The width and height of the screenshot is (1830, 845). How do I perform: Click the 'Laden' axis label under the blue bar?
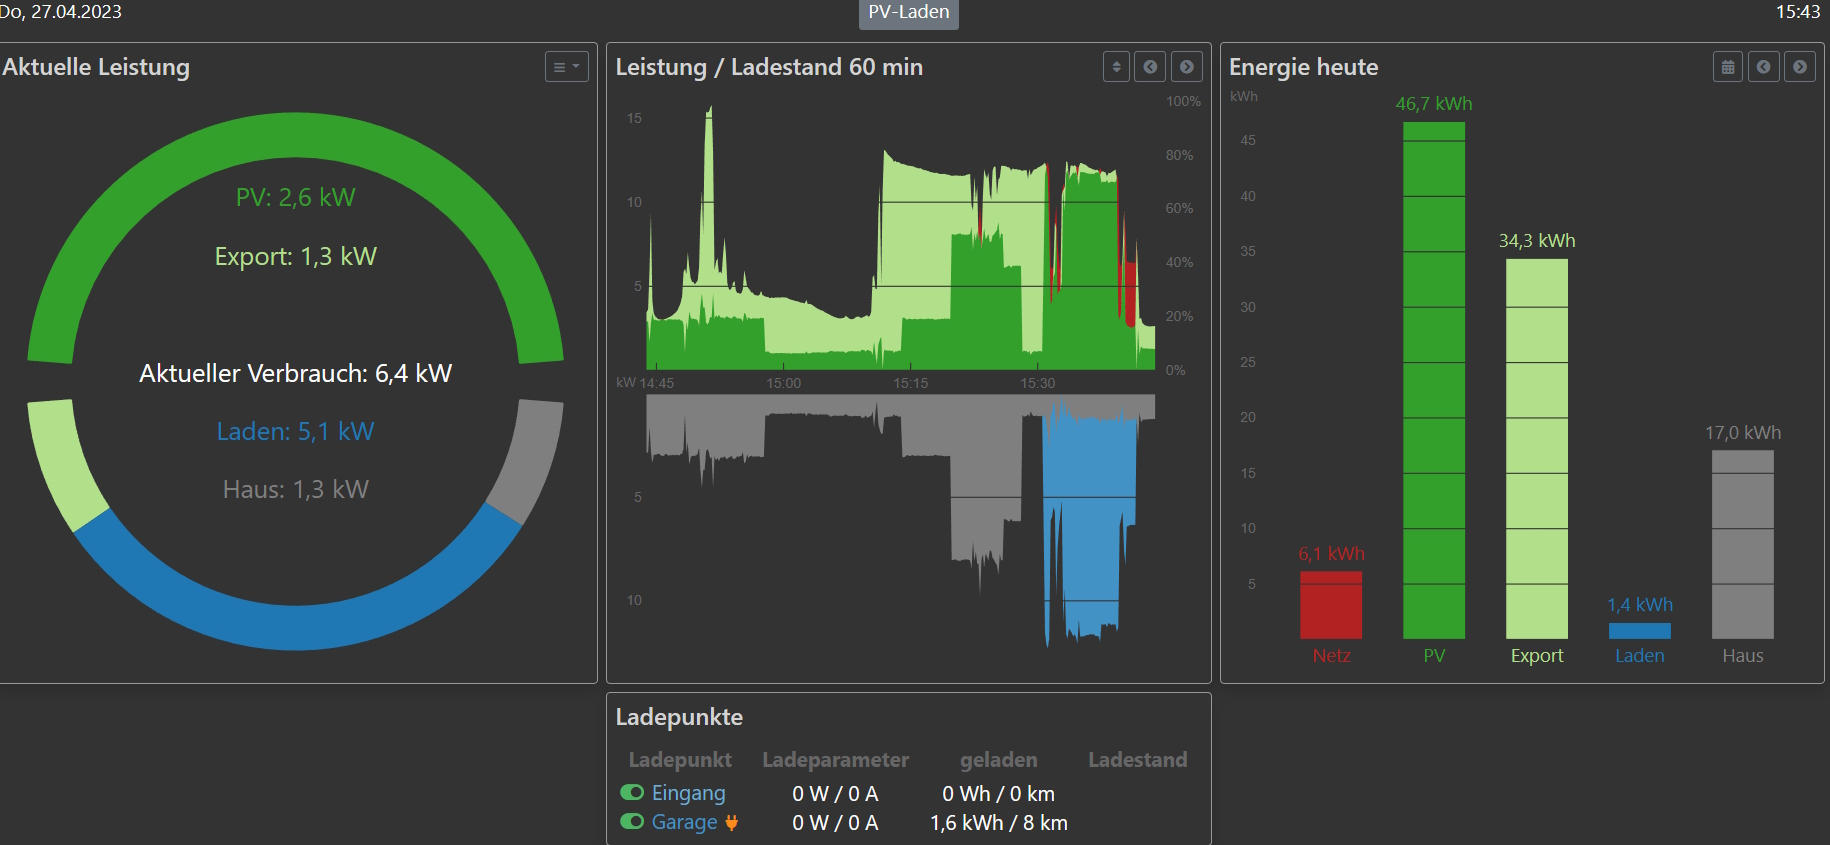pyautogui.click(x=1640, y=656)
